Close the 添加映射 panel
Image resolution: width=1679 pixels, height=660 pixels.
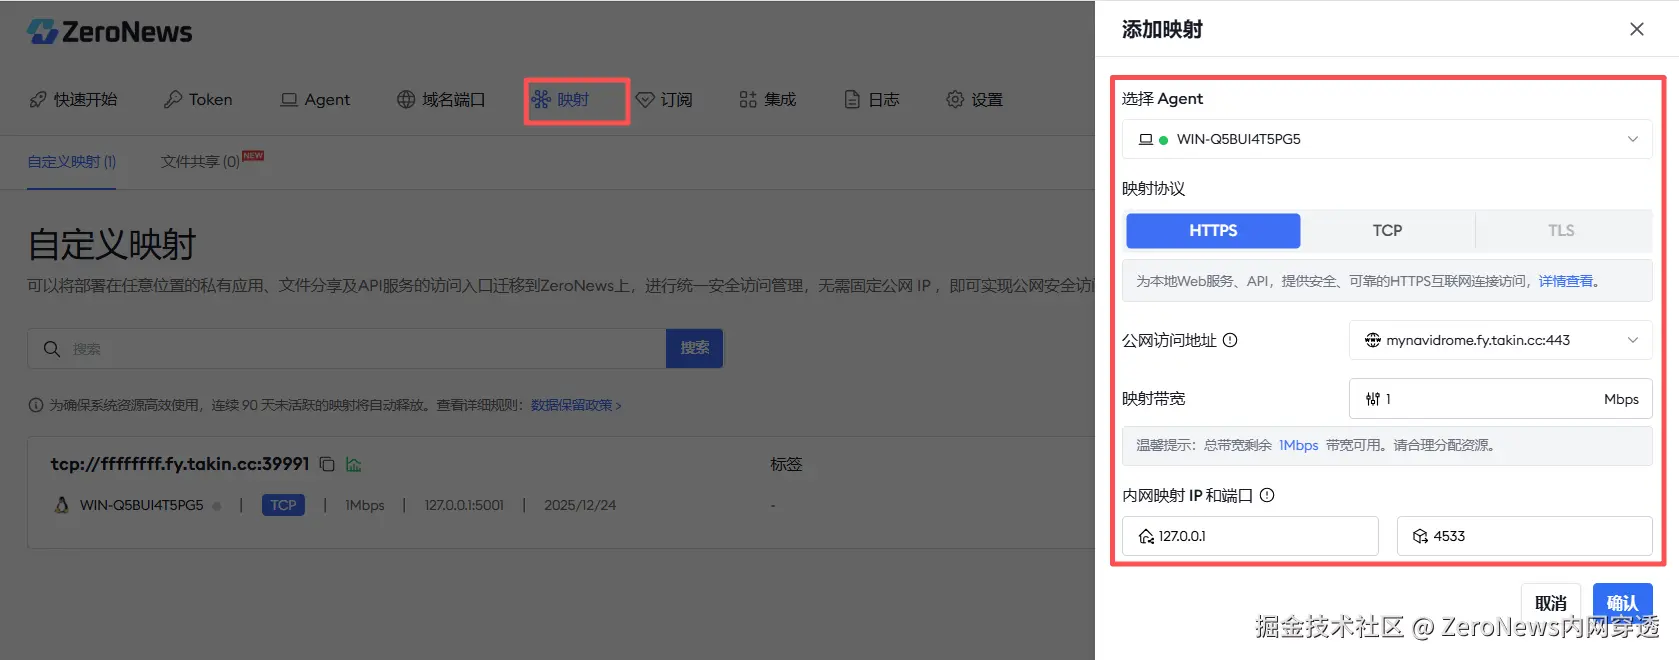(x=1637, y=29)
